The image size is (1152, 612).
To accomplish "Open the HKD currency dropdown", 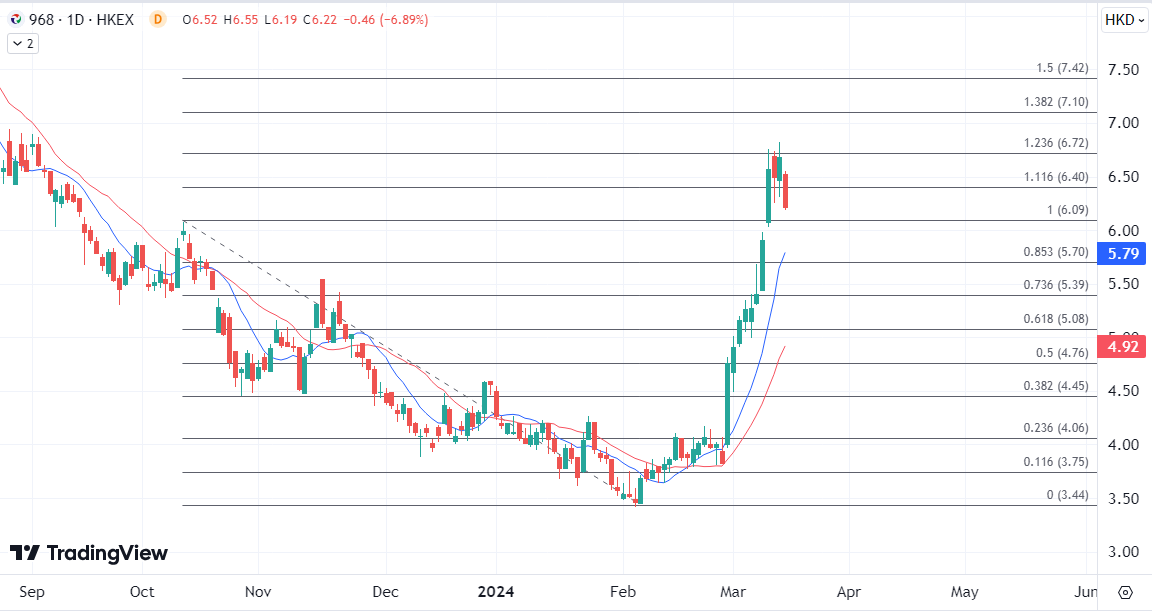I will (x=1124, y=19).
